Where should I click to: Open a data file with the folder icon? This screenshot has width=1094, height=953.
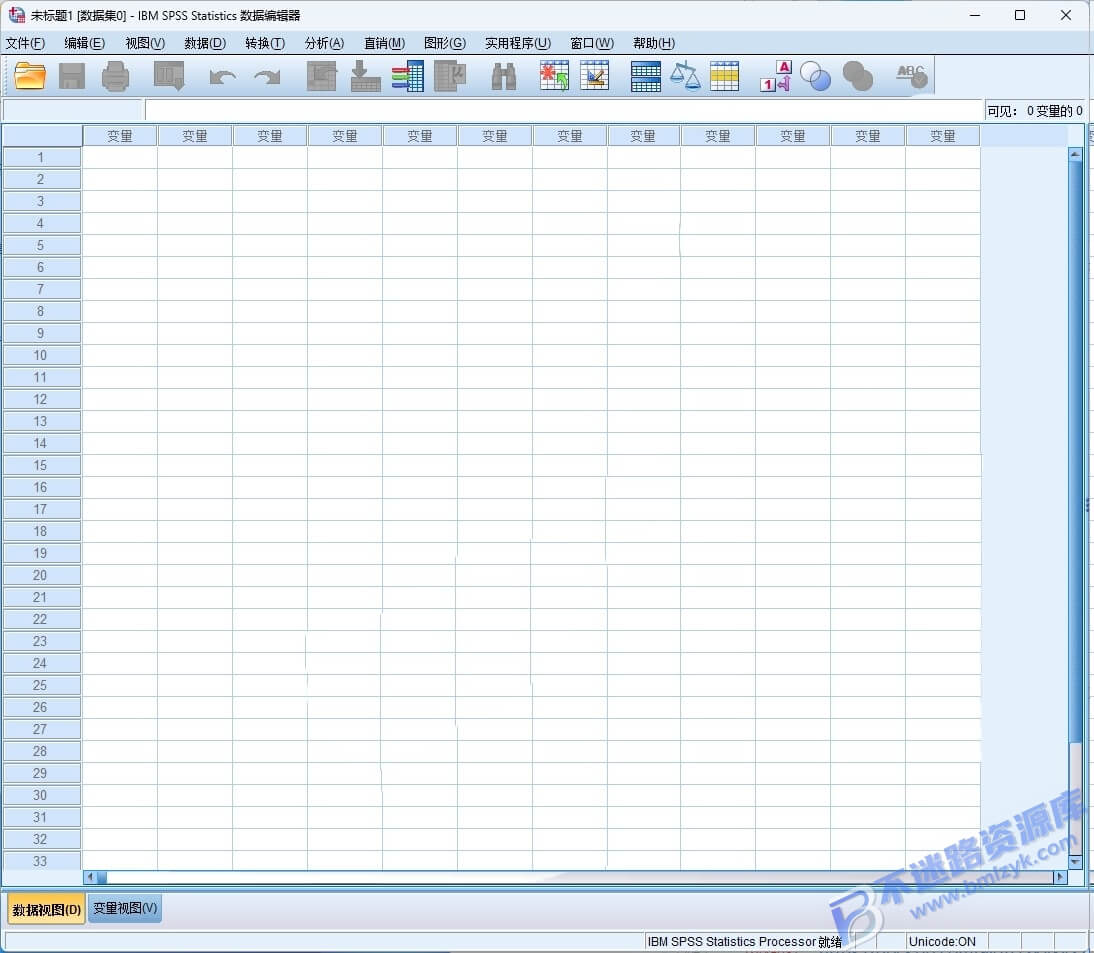point(30,76)
